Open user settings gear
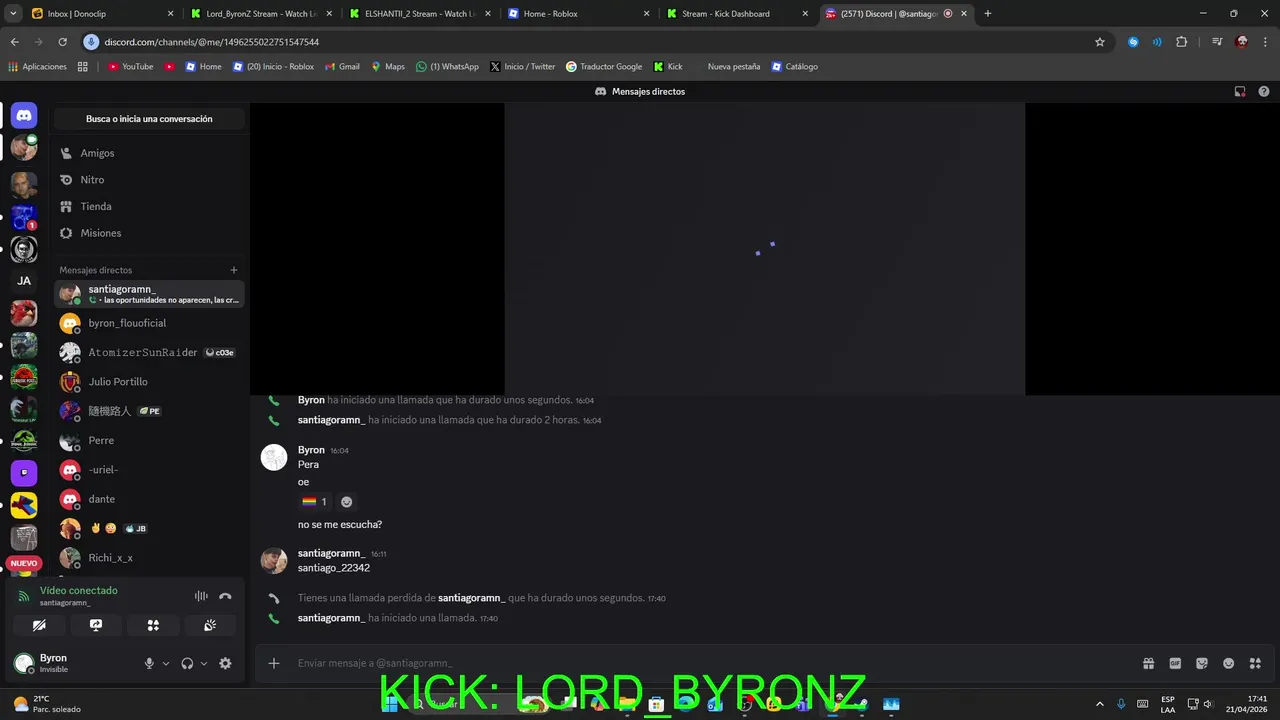Screen dimensions: 1280x720 click(x=225, y=663)
